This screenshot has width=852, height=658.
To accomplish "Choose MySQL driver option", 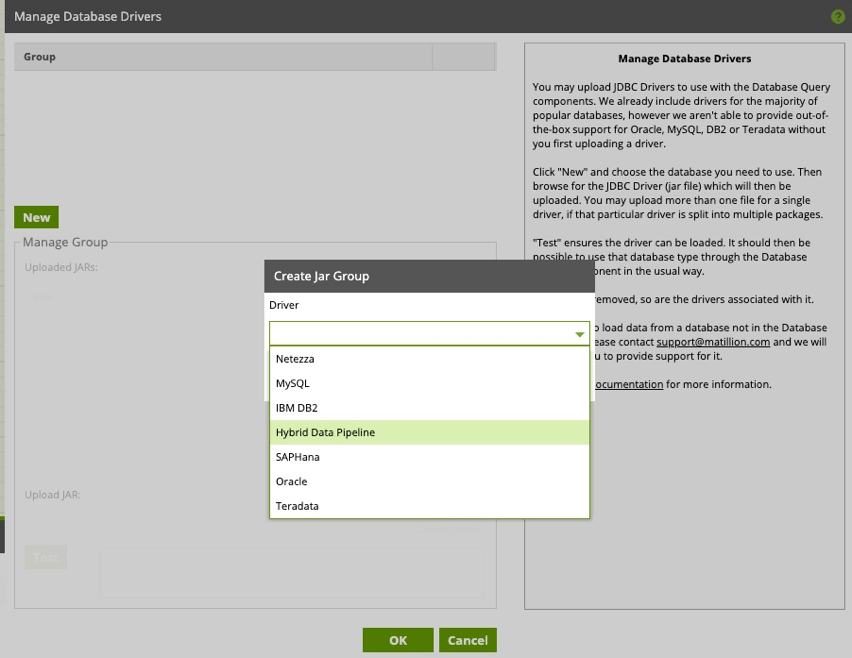I will 429,384.
